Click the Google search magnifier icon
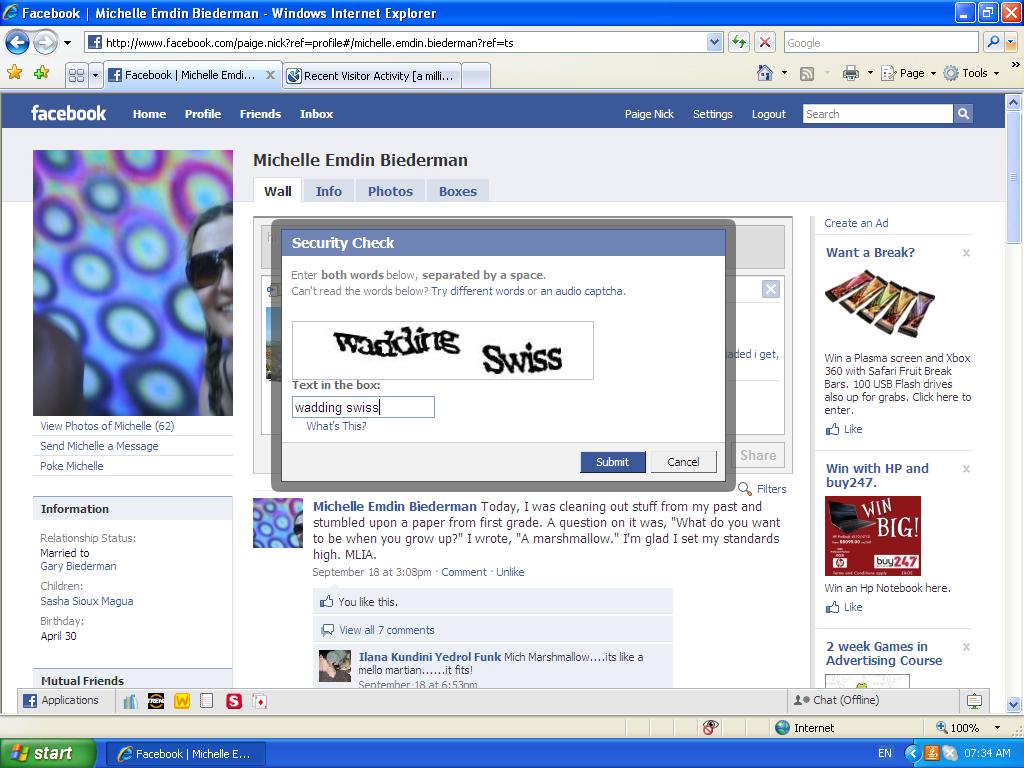The height and width of the screenshot is (768, 1024). (x=993, y=42)
